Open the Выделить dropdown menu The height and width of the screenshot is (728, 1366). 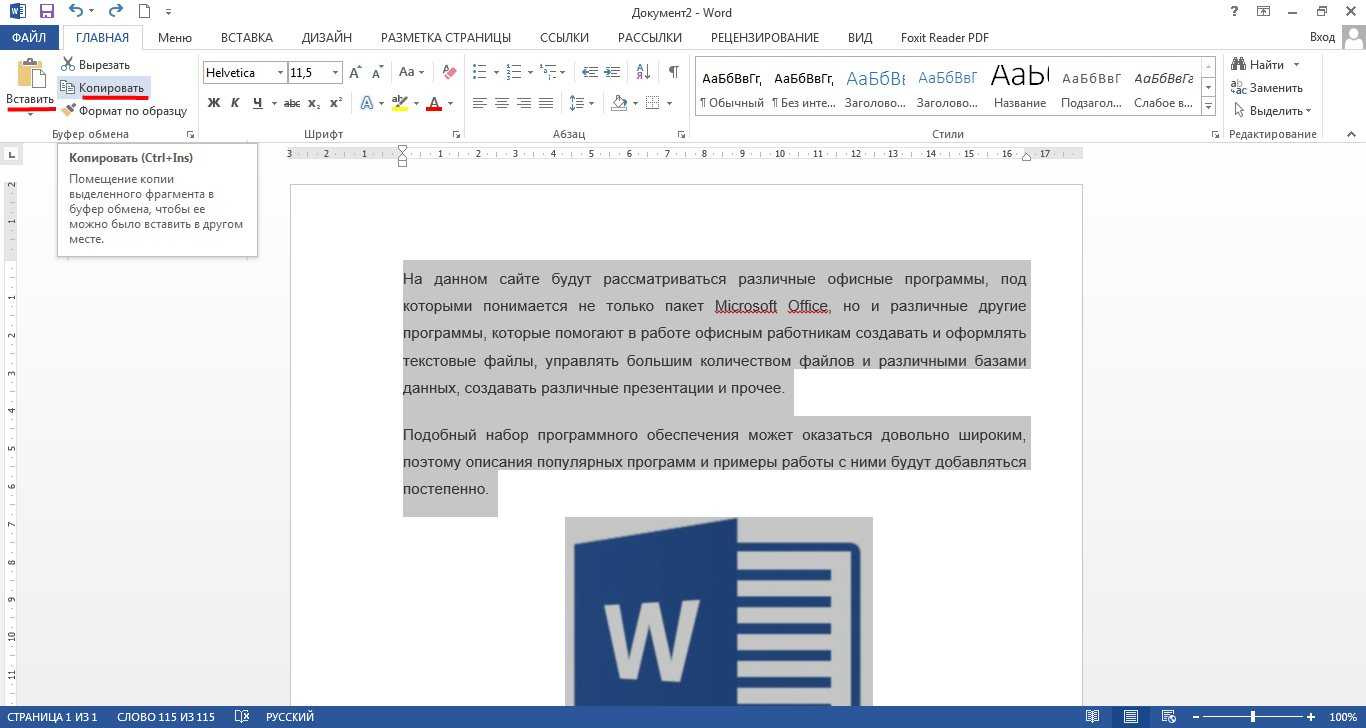point(1272,111)
